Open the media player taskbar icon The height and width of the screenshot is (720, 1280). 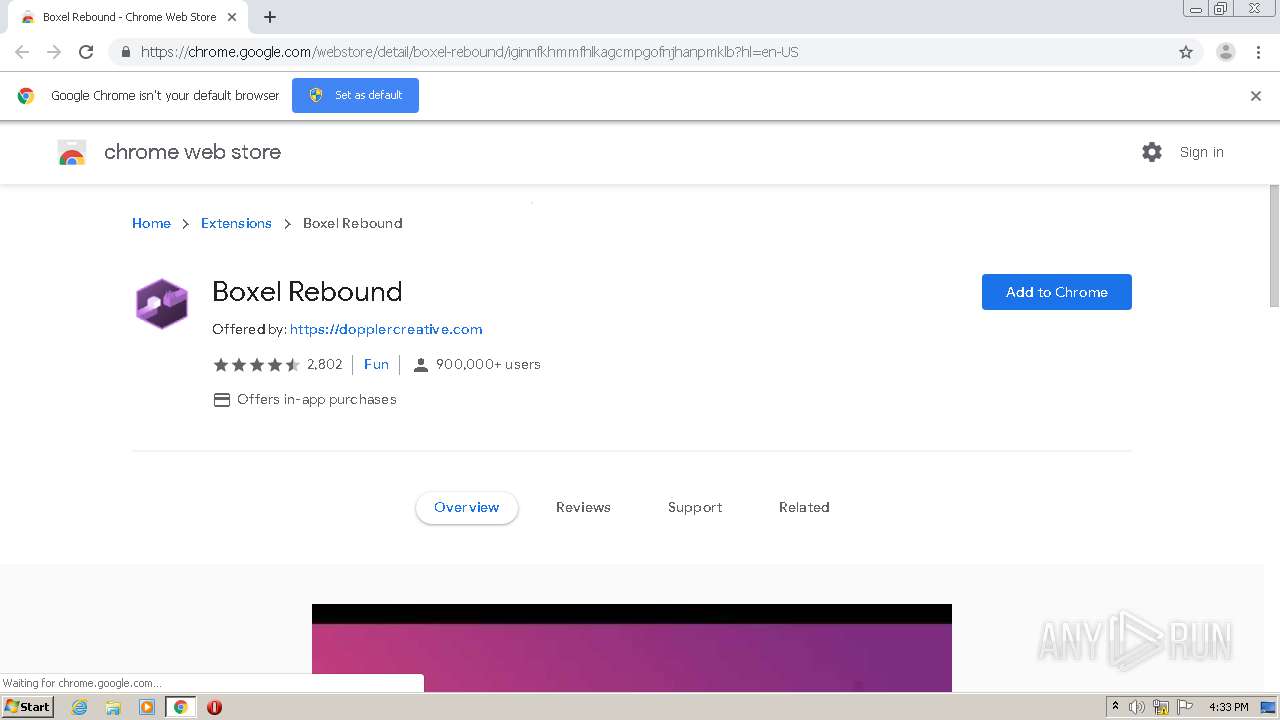[147, 707]
